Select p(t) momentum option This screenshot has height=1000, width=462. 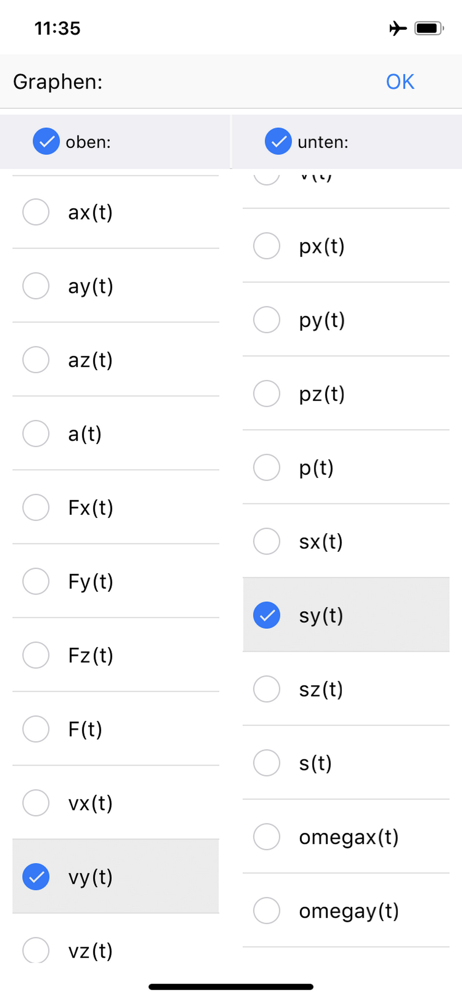coord(346,467)
